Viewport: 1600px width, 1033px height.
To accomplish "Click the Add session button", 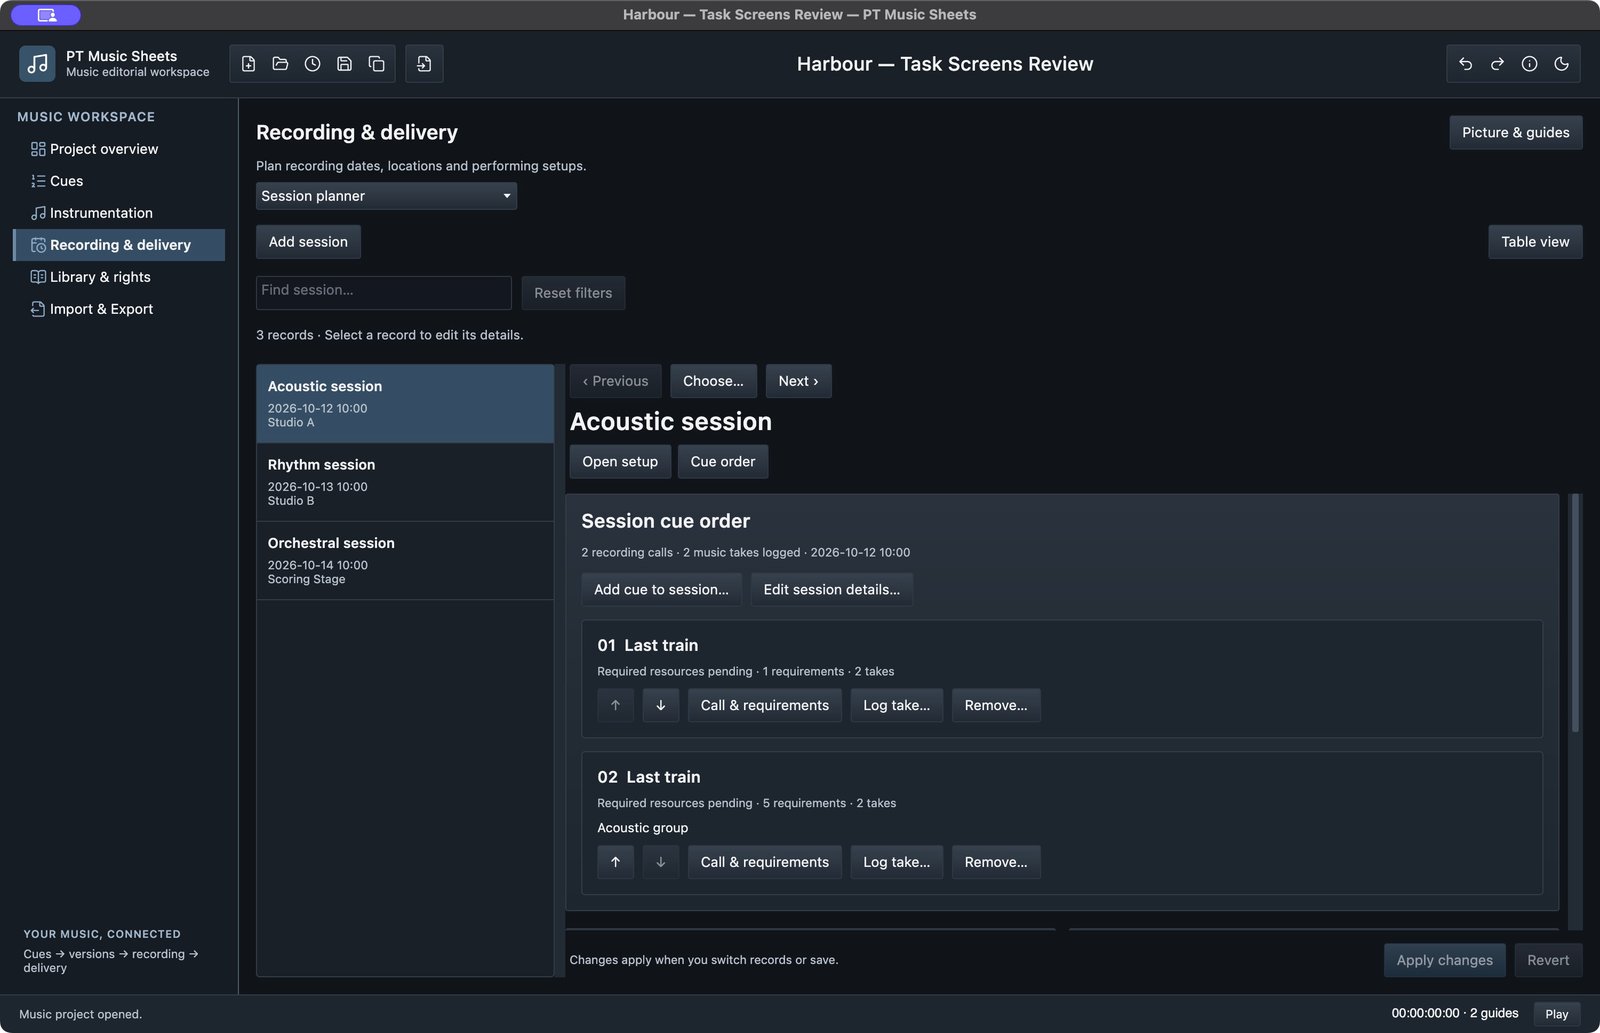I will pos(308,242).
